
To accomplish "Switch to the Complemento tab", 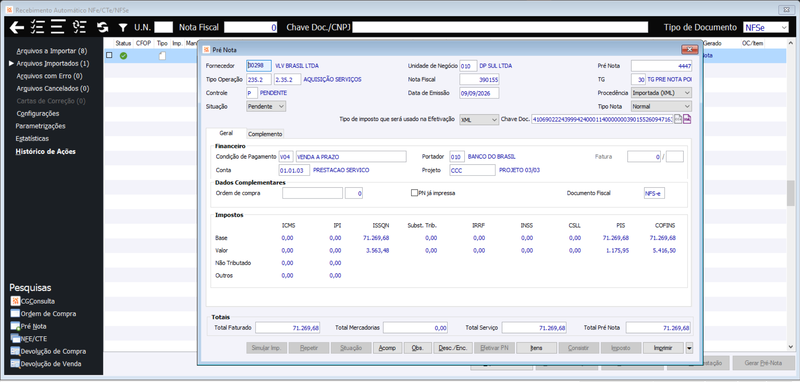I will pyautogui.click(x=265, y=134).
